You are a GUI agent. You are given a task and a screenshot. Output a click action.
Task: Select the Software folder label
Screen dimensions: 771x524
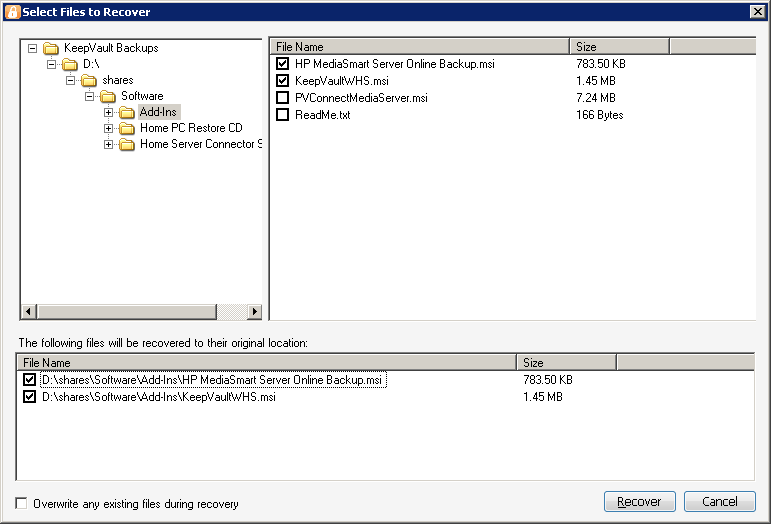click(142, 96)
